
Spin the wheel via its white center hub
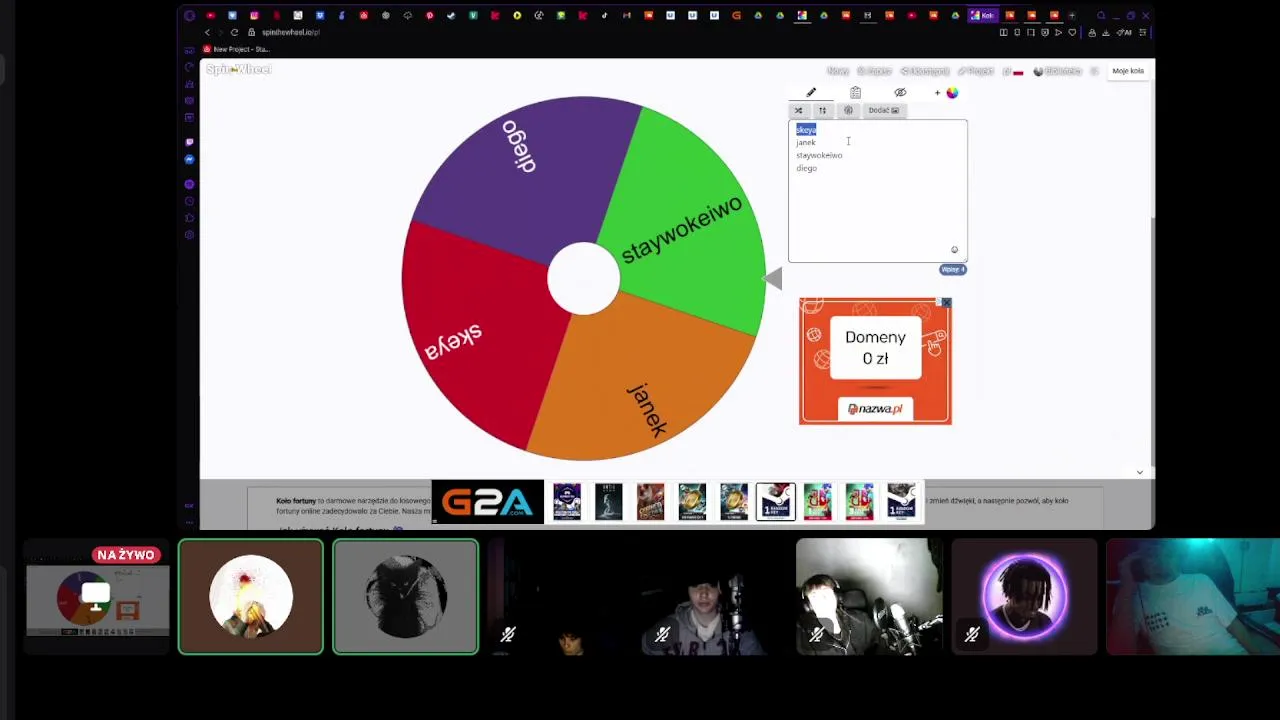pos(583,279)
